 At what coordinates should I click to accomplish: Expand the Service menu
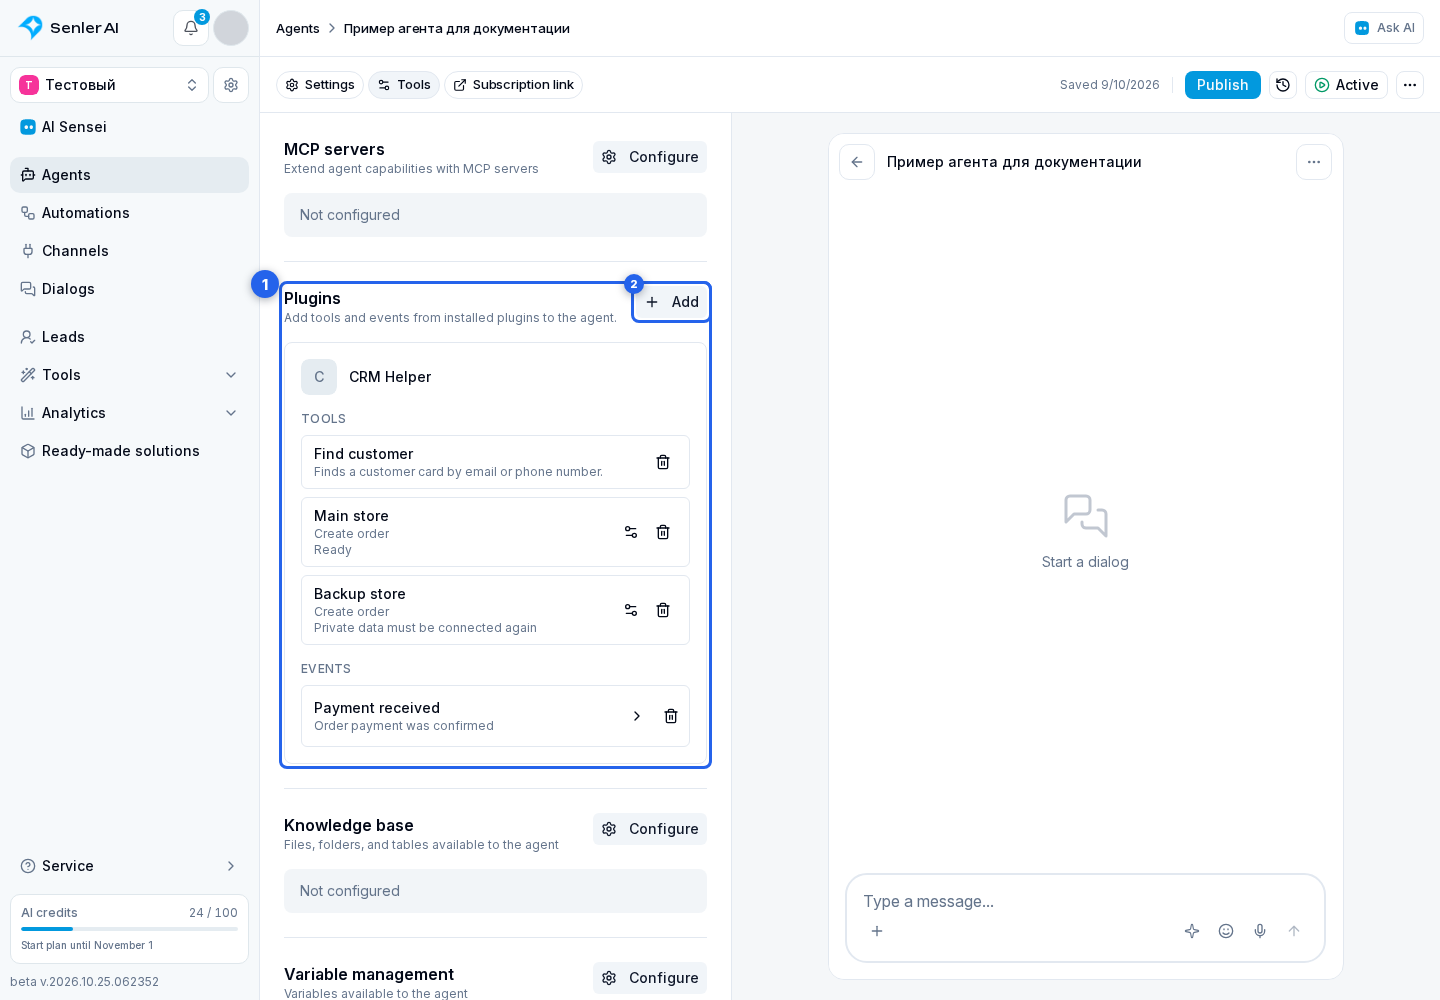coord(130,866)
